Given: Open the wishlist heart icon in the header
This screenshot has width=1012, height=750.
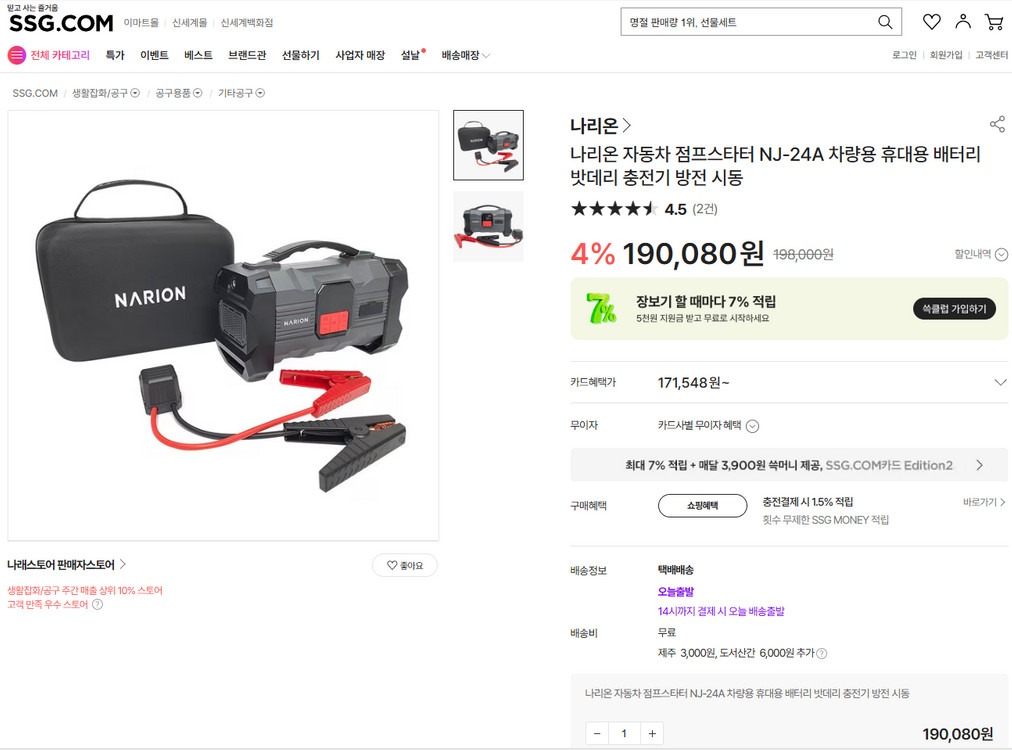Looking at the screenshot, I should 931,20.
